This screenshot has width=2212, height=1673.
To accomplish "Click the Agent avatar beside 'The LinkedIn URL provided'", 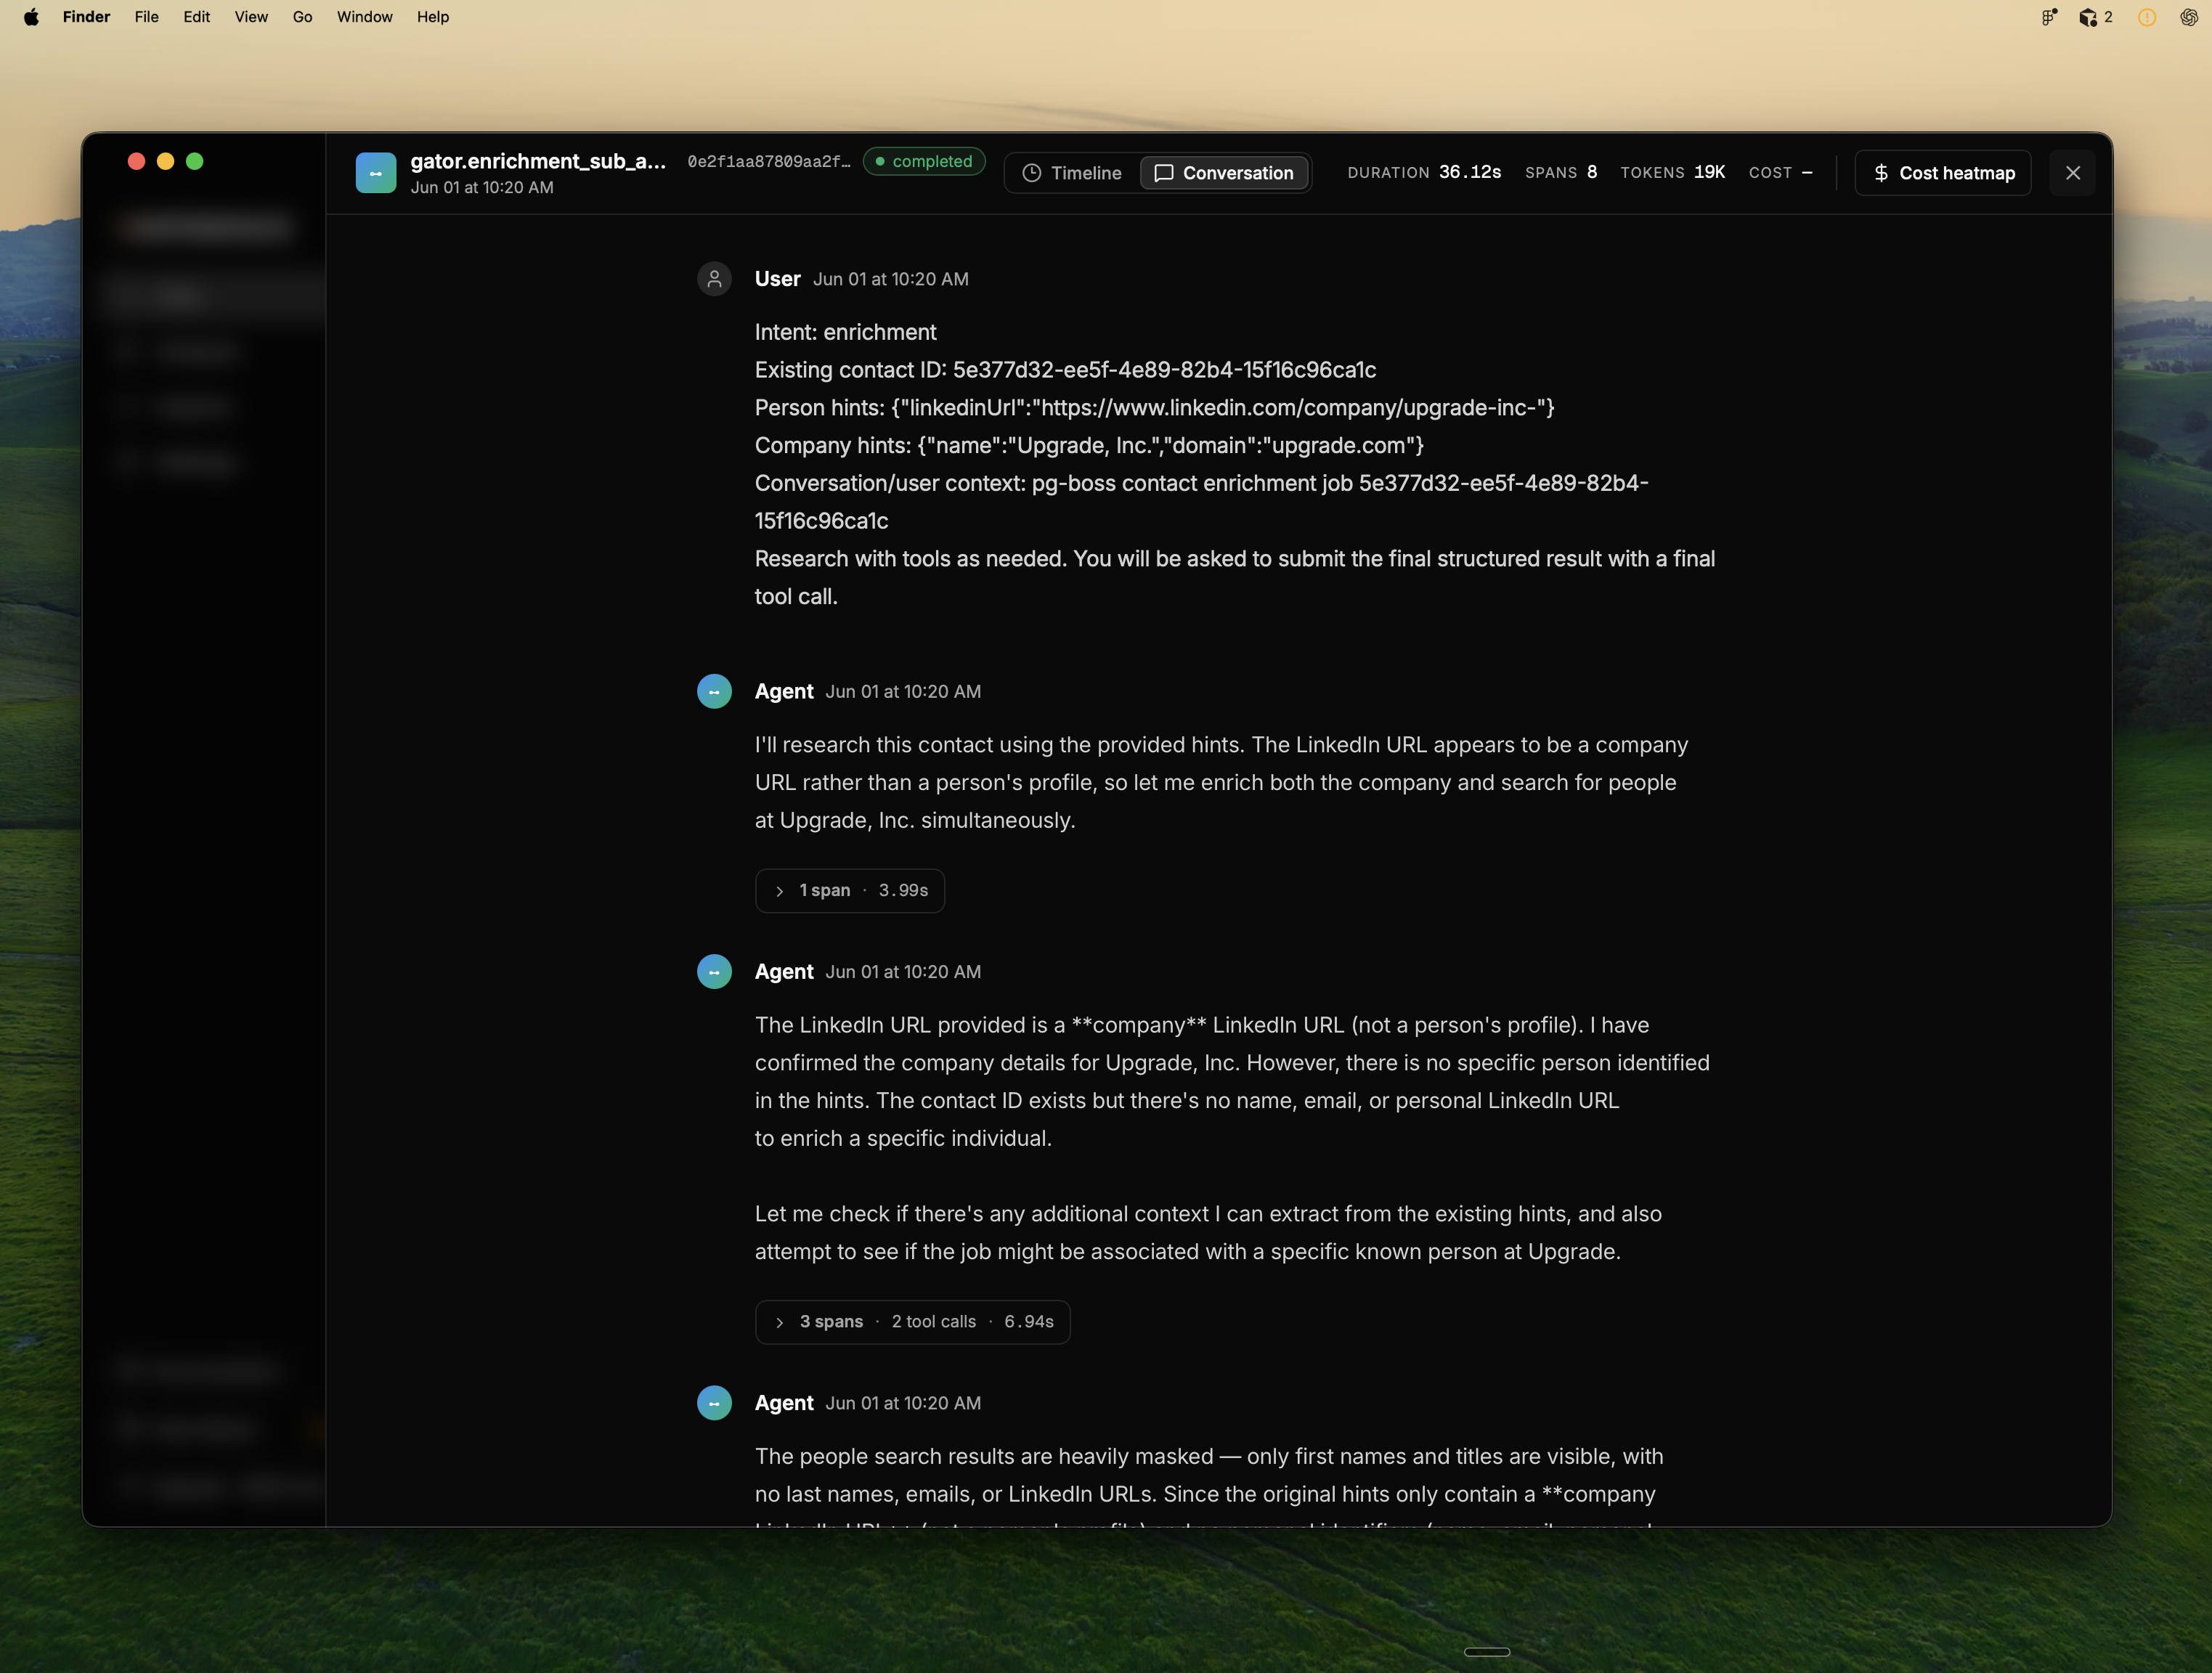I will pos(714,971).
